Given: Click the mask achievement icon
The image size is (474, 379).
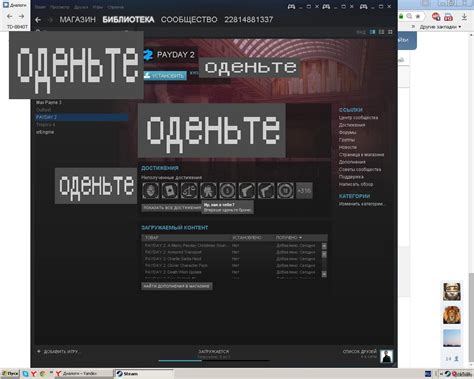Looking at the screenshot, I should 151,191.
